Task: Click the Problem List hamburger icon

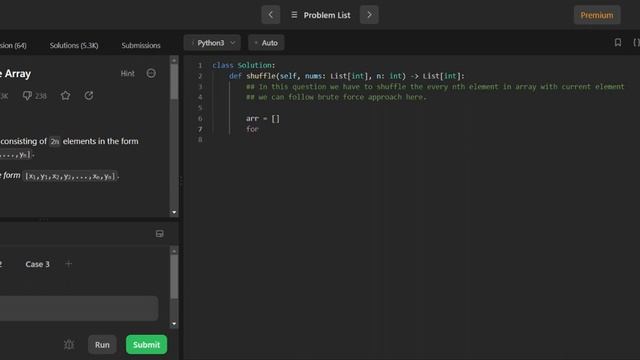Action: click(294, 15)
